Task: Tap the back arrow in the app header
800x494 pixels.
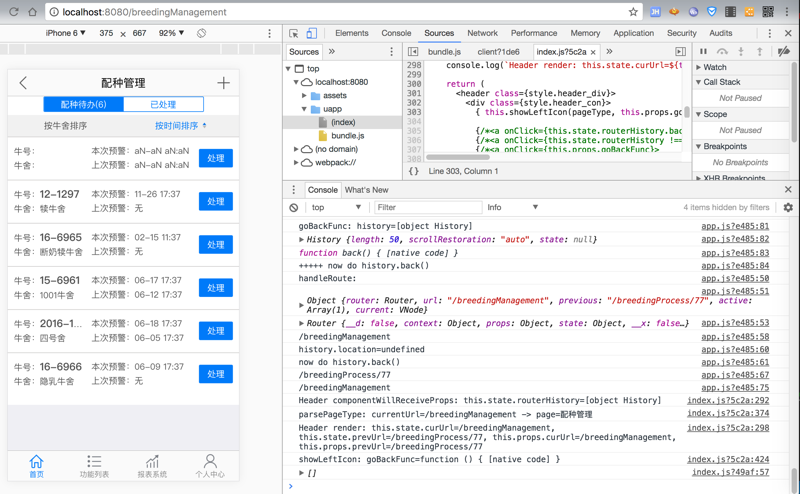Action: (x=23, y=83)
